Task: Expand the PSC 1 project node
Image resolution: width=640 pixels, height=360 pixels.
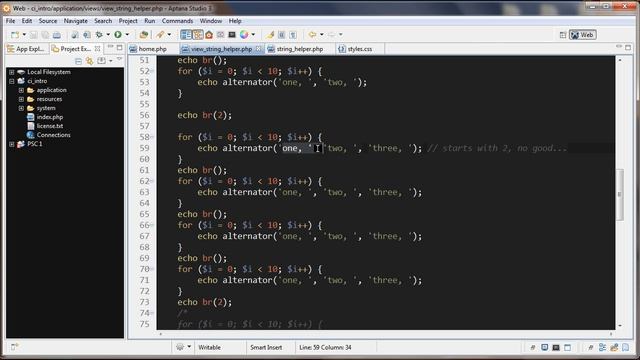Action: pos(12,144)
